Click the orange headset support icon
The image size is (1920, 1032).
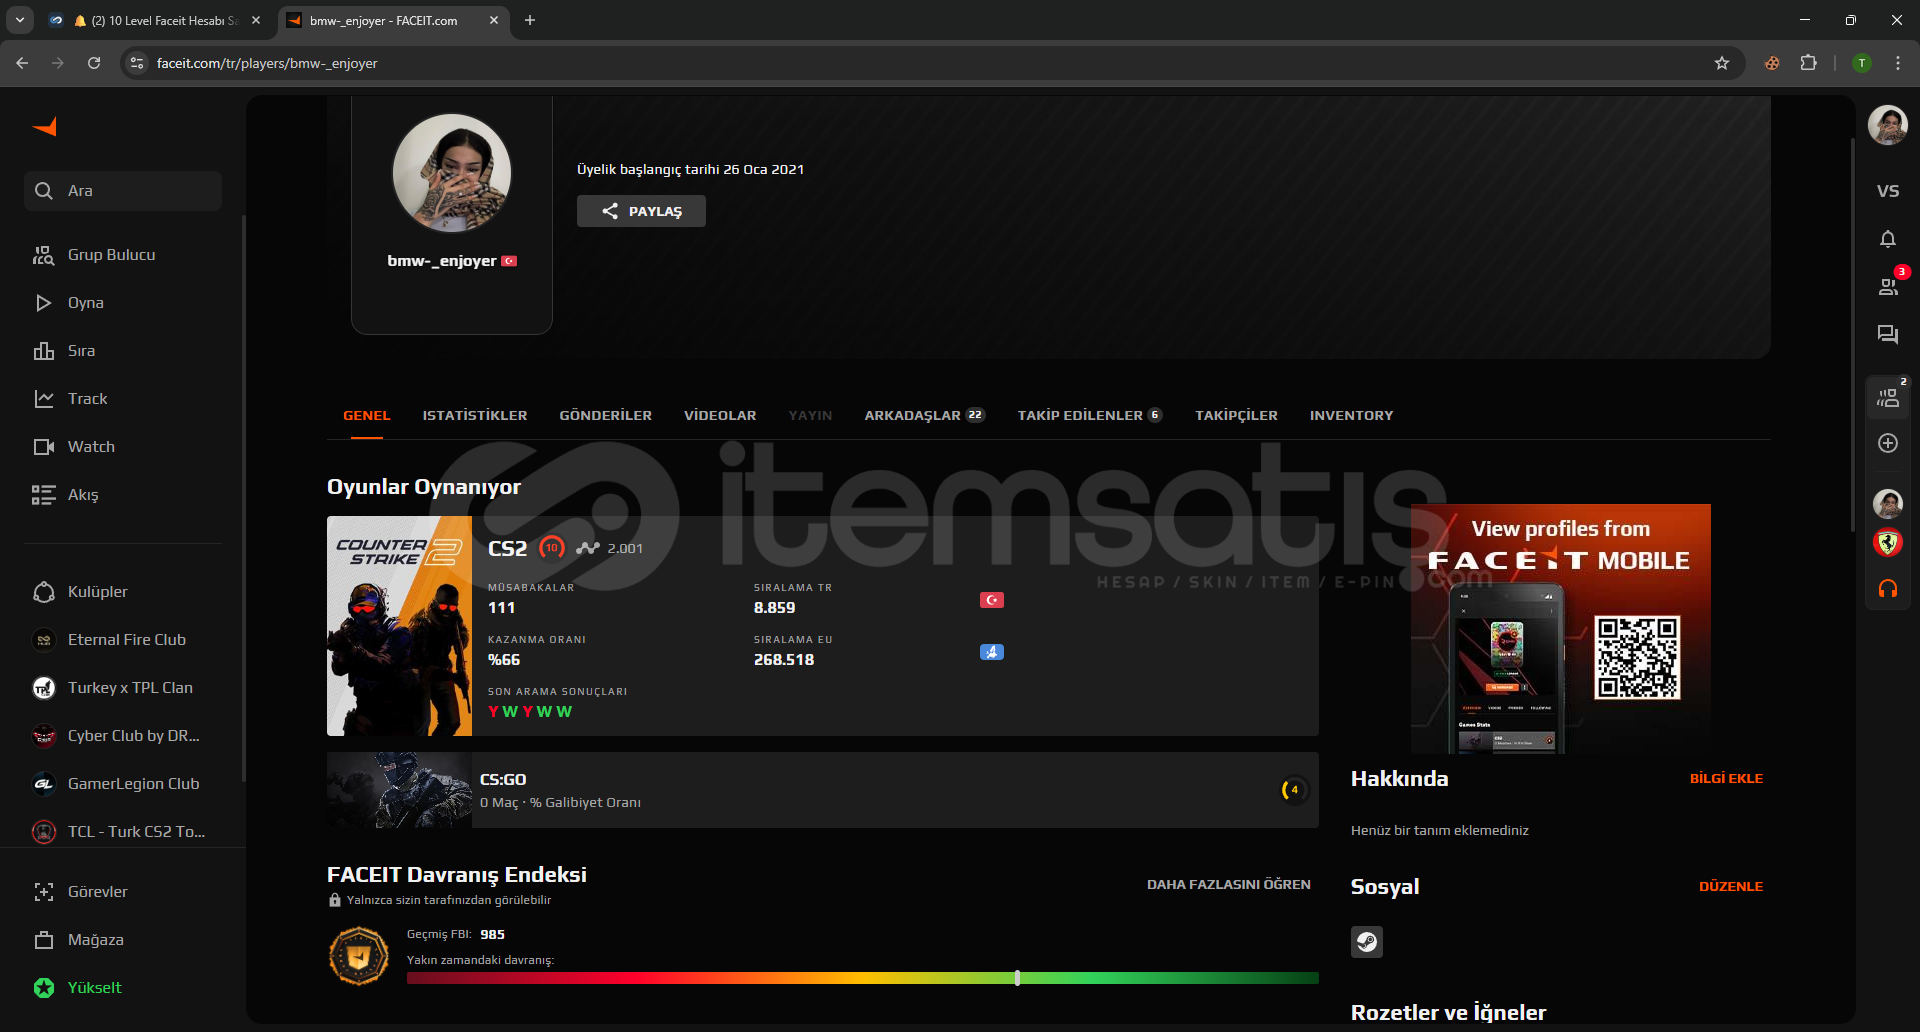tap(1888, 589)
